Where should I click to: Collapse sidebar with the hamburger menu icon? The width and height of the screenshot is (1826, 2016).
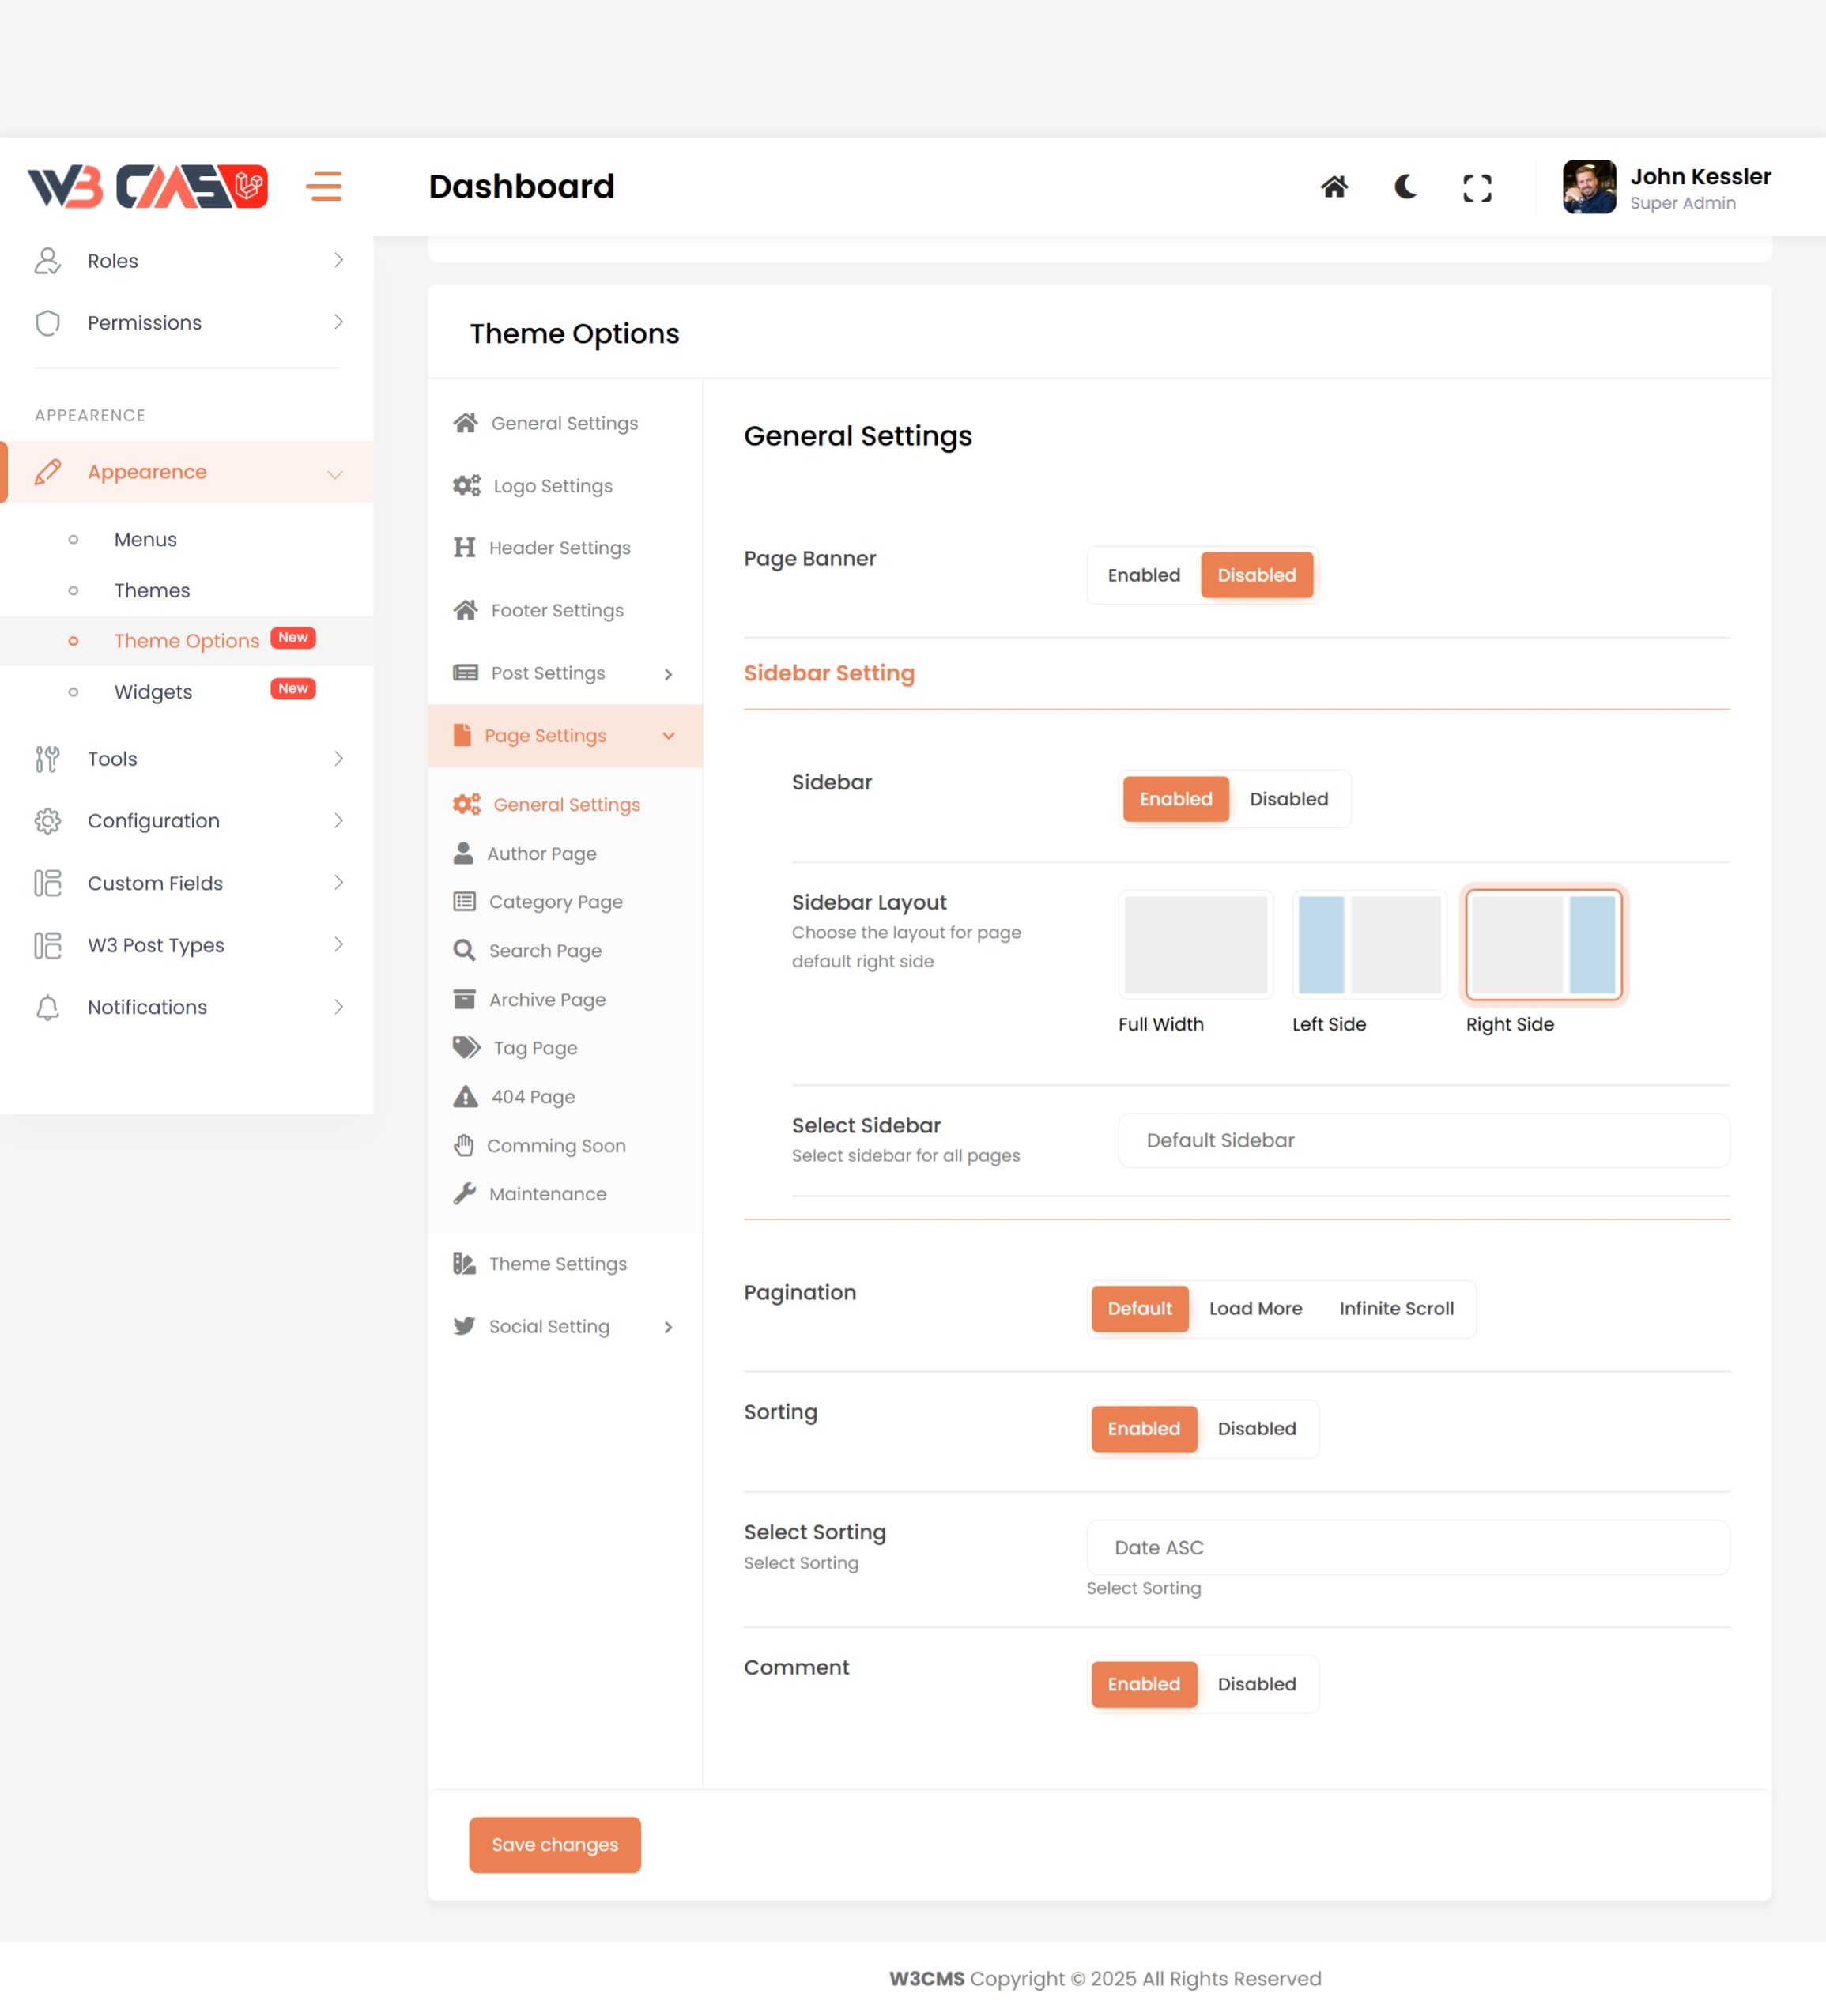click(324, 187)
